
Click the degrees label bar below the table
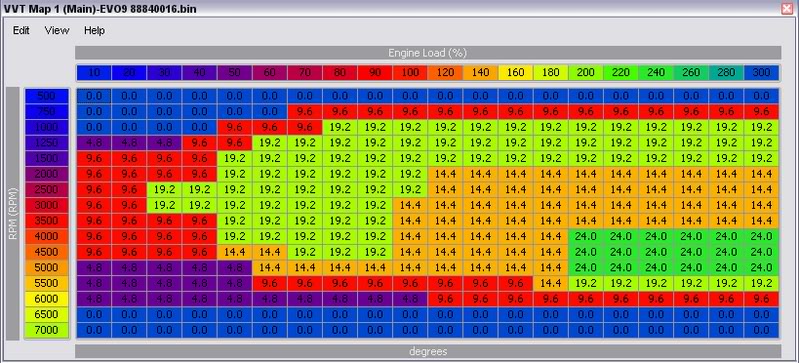pyautogui.click(x=428, y=351)
